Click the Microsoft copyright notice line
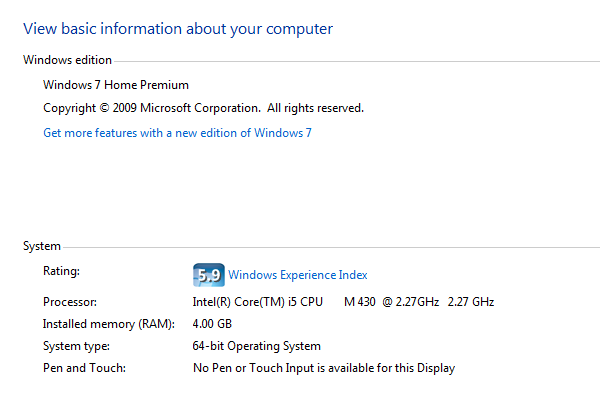Image resolution: width=600 pixels, height=400 pixels. coord(203,108)
